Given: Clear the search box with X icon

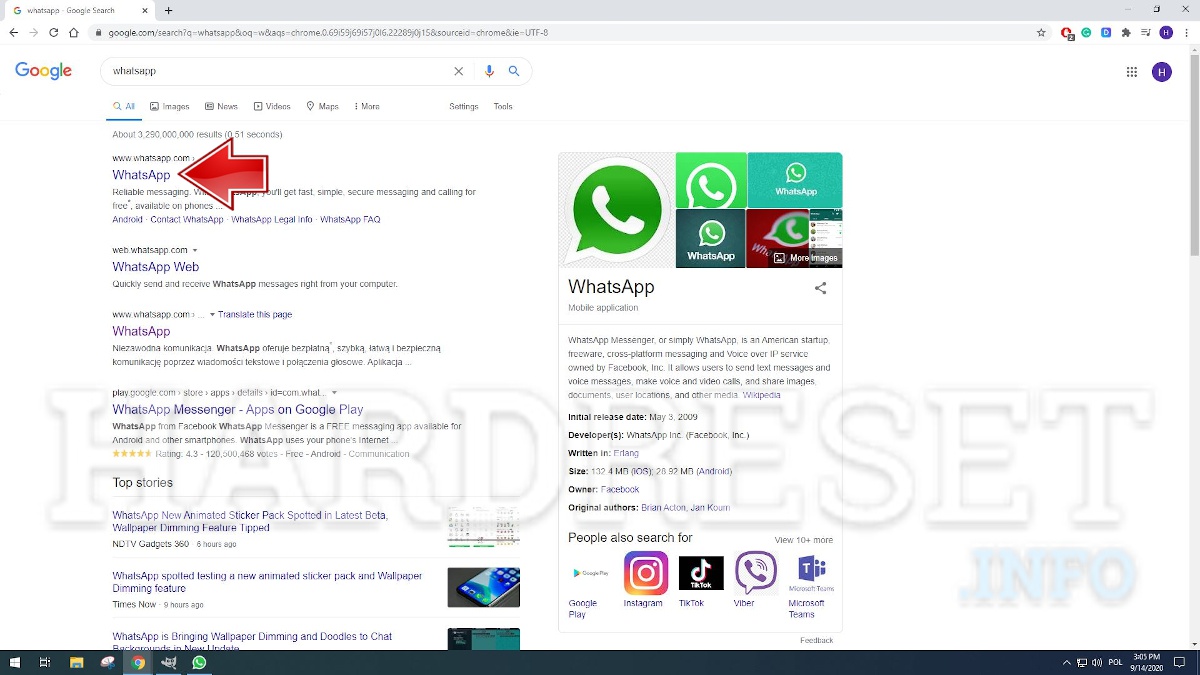Looking at the screenshot, I should 459,71.
